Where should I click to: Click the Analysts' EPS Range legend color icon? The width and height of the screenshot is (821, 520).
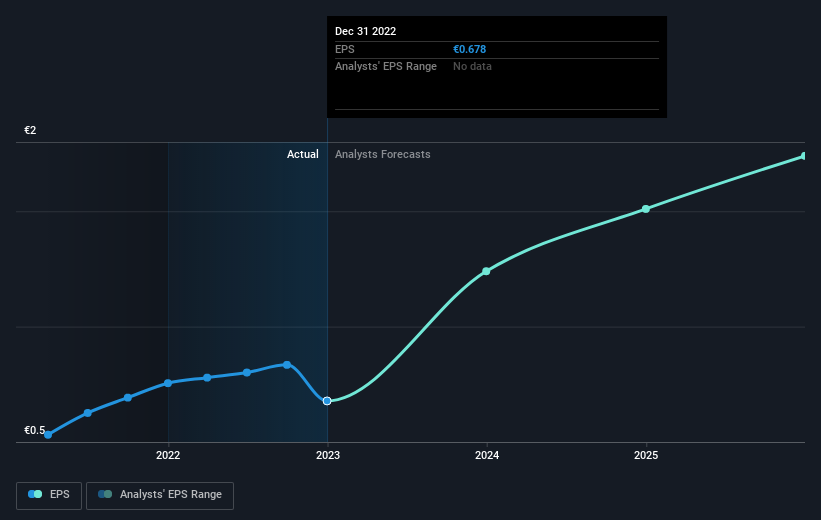[x=105, y=494]
